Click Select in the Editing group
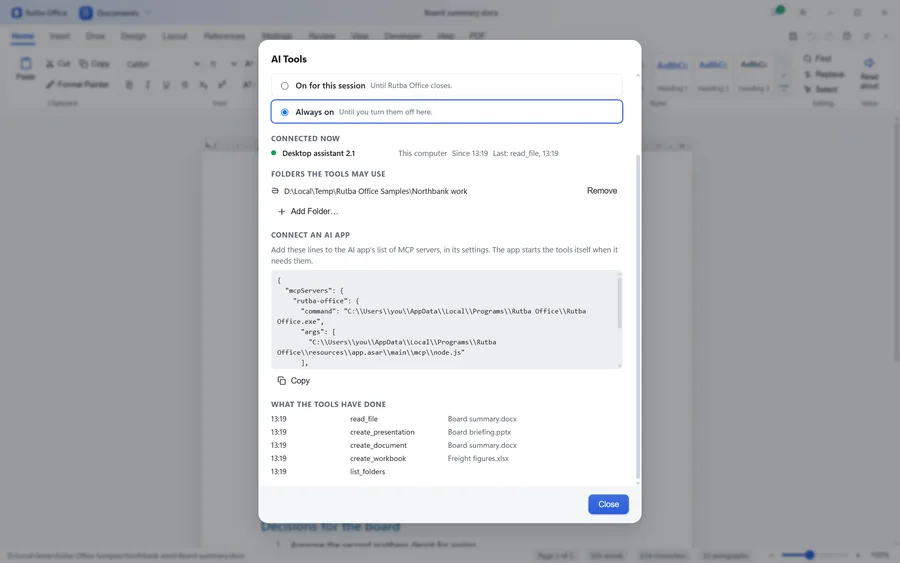Screen dimensions: 900x563 pyautogui.click(x=821, y=89)
